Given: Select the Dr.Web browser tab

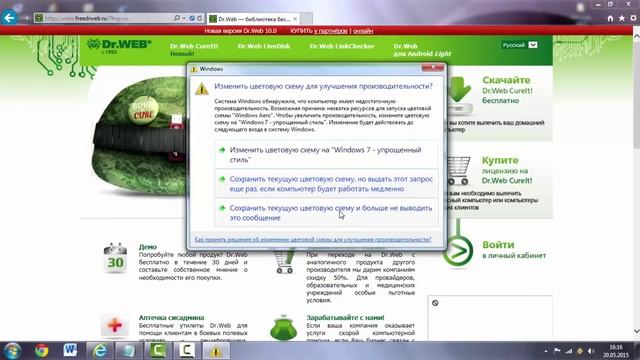Looking at the screenshot, I should 253,19.
